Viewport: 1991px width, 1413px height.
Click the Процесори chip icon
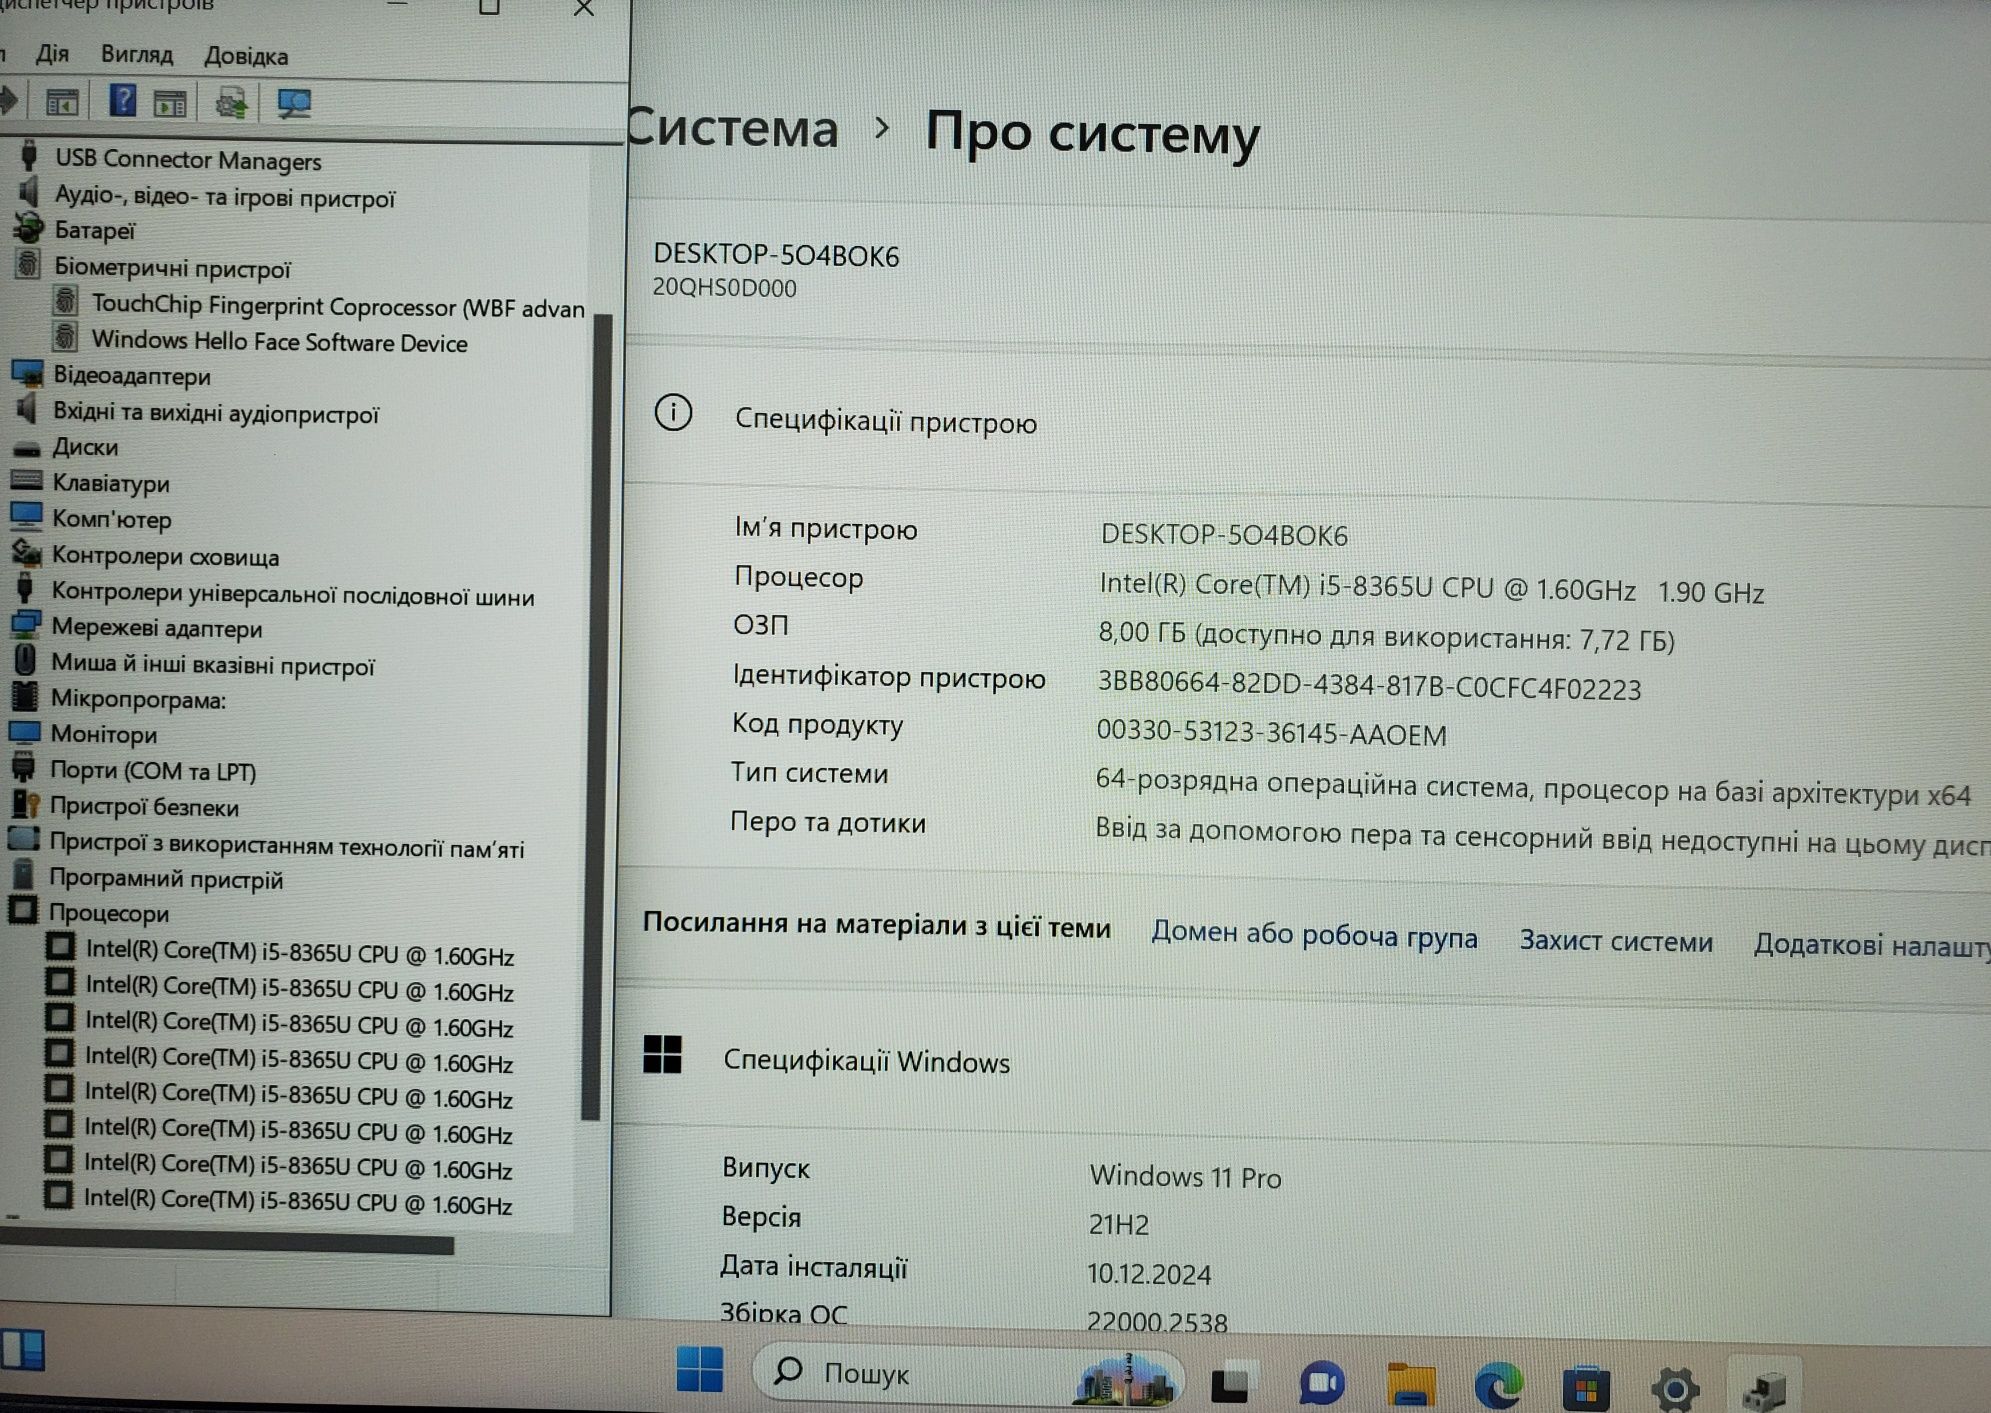(x=23, y=910)
